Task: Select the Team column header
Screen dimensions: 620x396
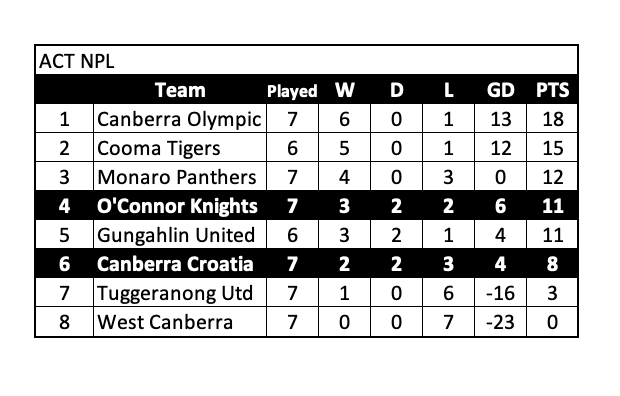Action: click(x=180, y=90)
